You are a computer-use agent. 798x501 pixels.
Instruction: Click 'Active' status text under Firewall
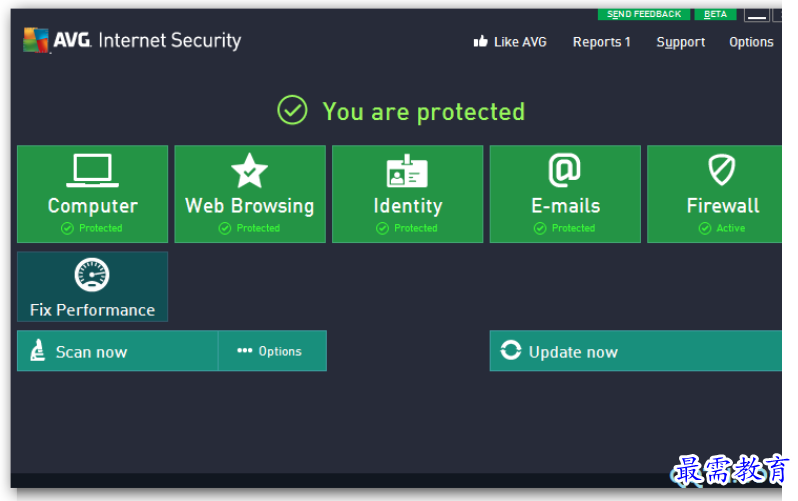pyautogui.click(x=730, y=228)
